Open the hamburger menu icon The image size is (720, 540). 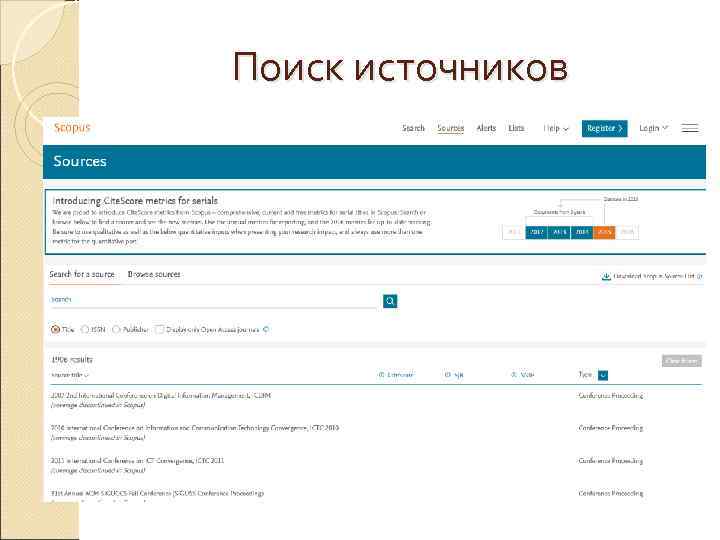pos(690,128)
